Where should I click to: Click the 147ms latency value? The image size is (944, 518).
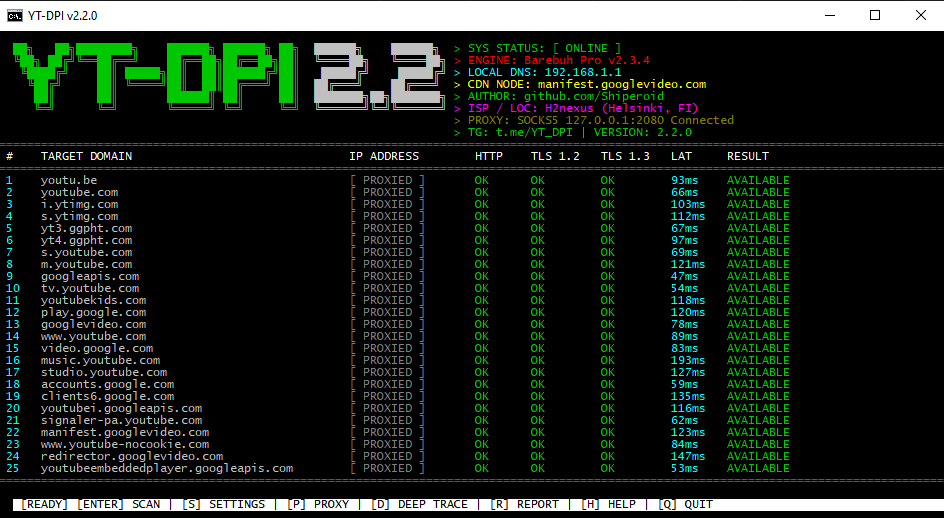688,457
